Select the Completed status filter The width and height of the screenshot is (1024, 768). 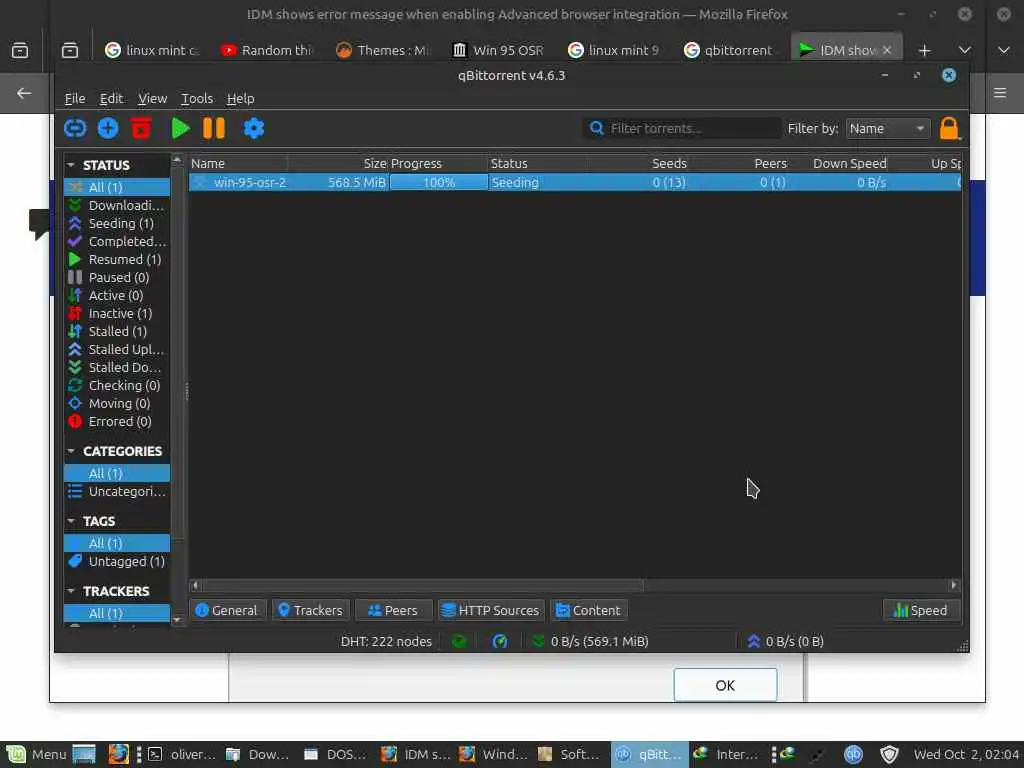coord(117,241)
